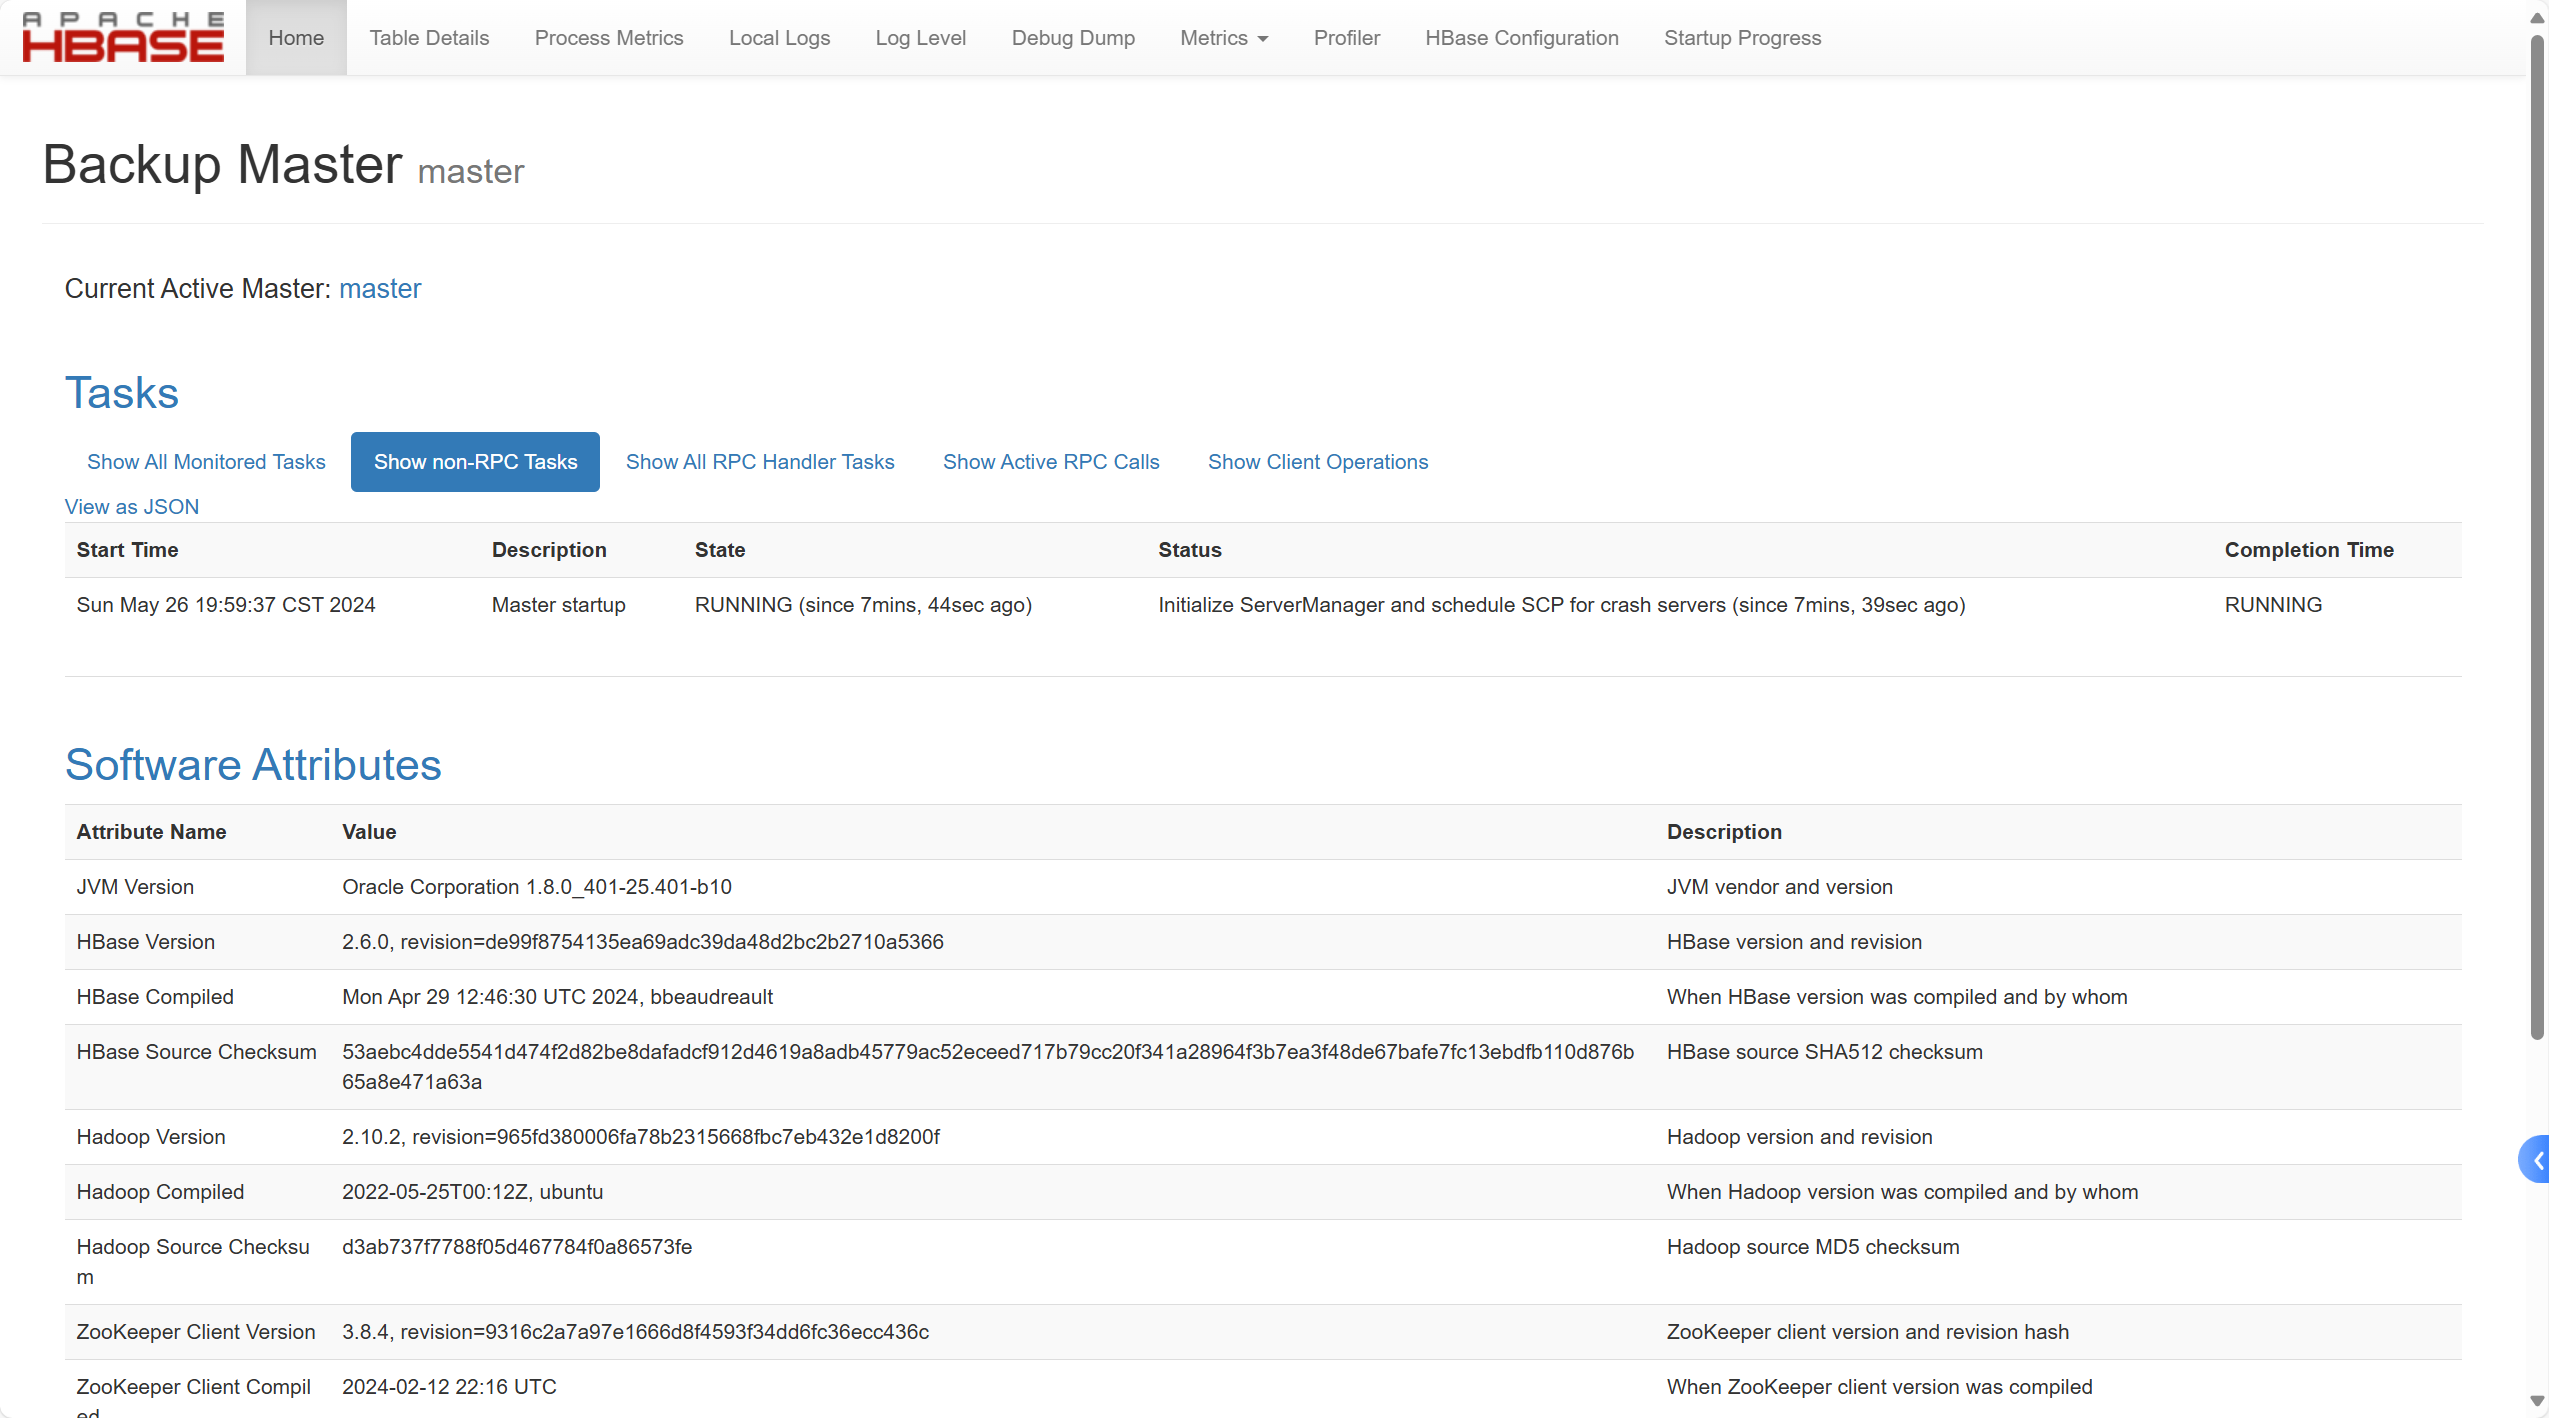Open the Profiler page
The width and height of the screenshot is (2549, 1418).
pyautogui.click(x=1346, y=38)
